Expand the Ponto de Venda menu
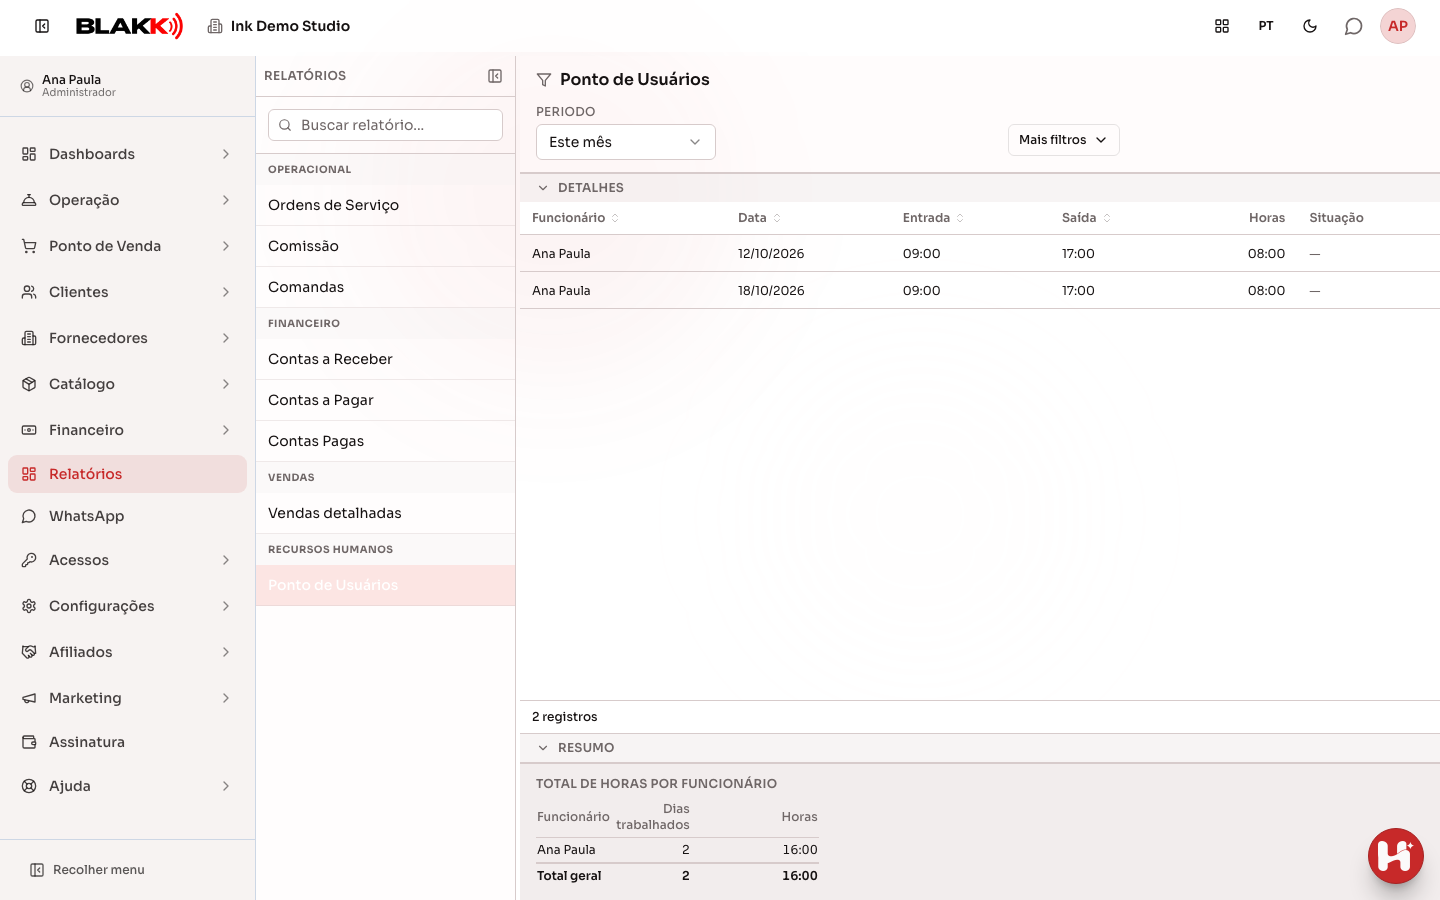 pos(127,246)
